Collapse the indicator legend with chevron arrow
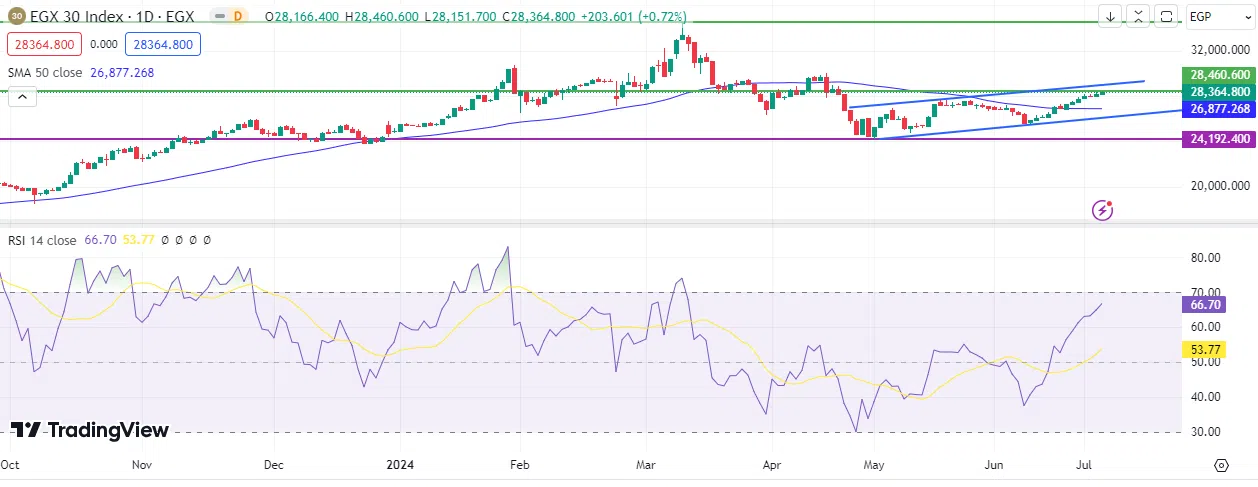This screenshot has height=487, width=1258. click(22, 96)
